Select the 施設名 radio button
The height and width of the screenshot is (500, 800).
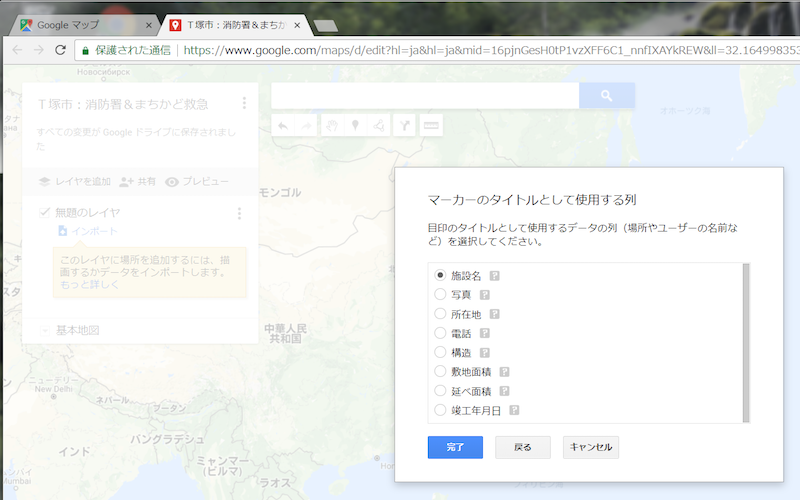coord(440,275)
